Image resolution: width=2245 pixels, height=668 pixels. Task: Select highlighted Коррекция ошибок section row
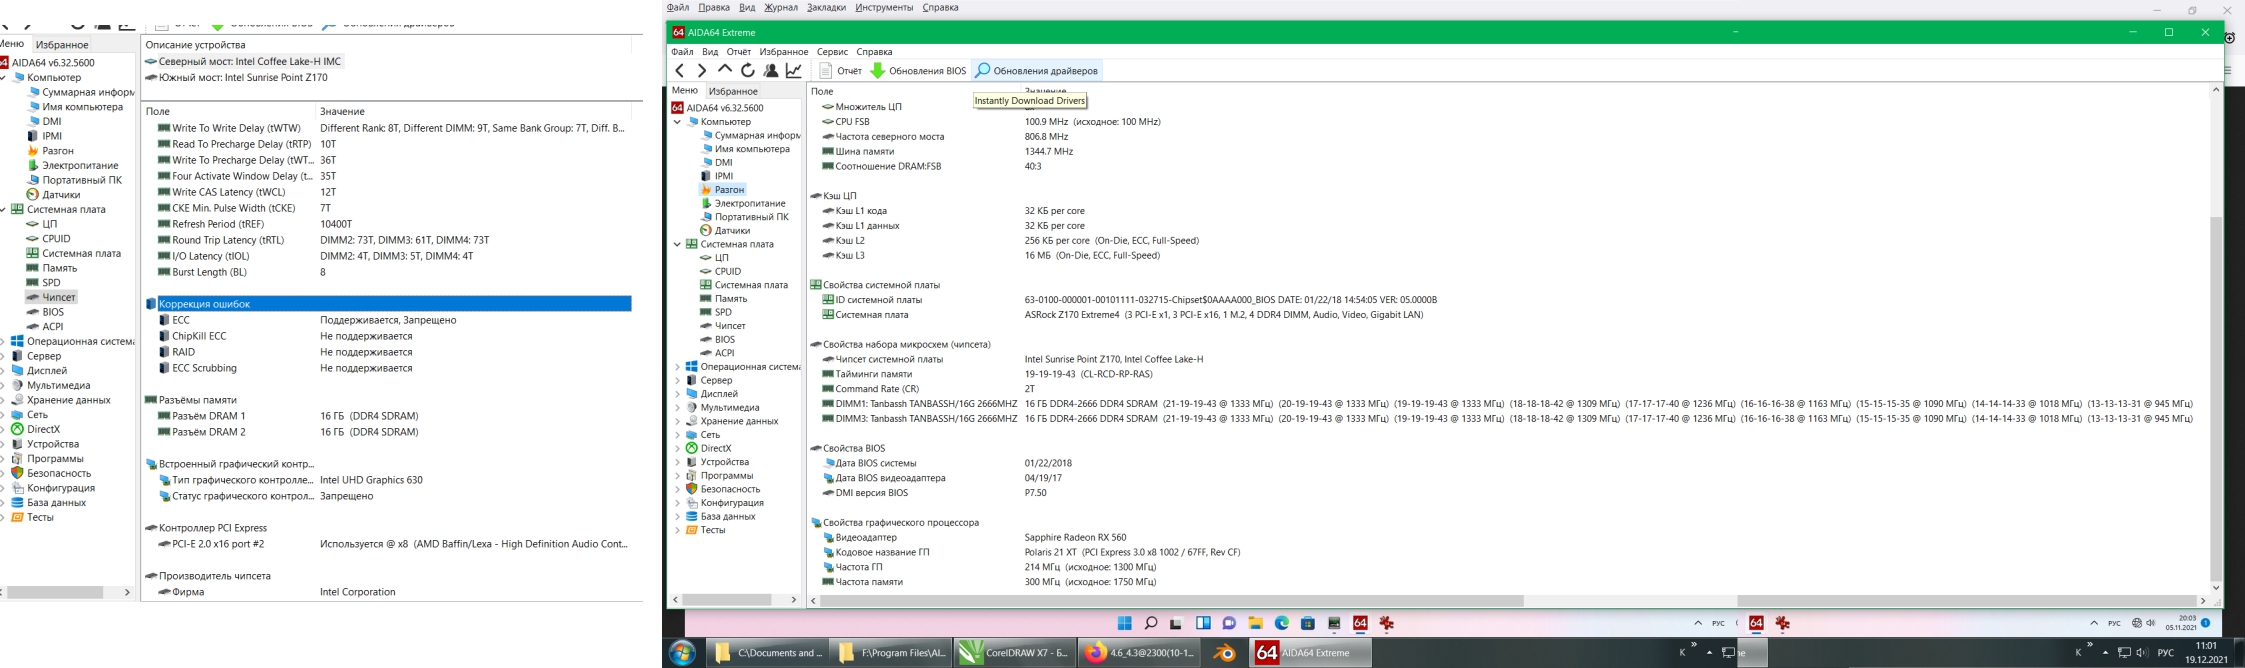388,304
